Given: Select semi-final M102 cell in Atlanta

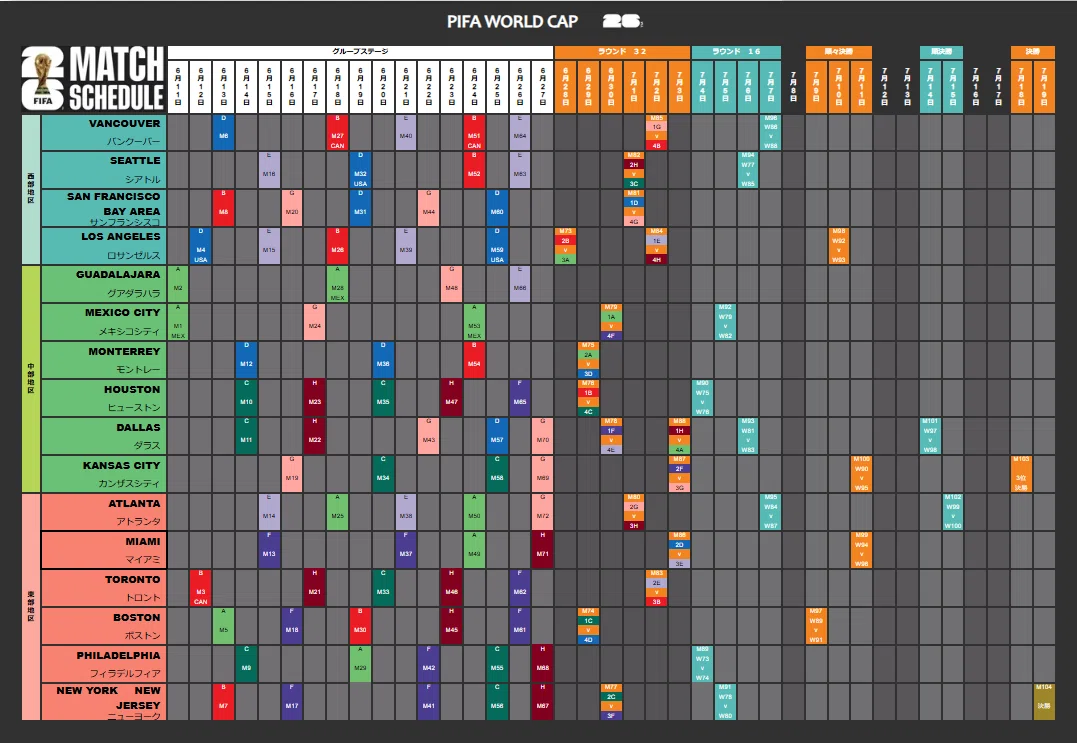Looking at the screenshot, I should [x=953, y=512].
